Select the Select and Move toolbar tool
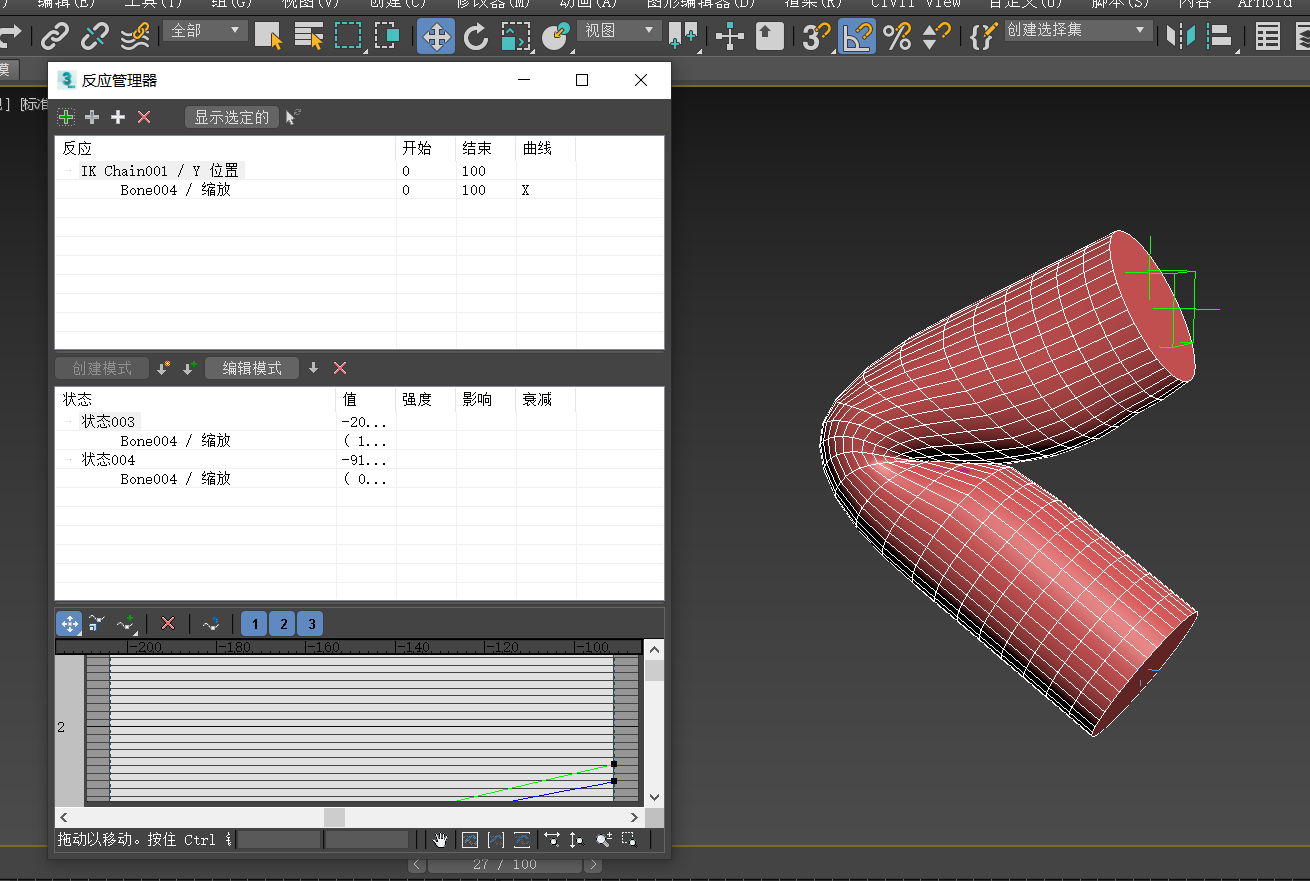1310x881 pixels. 435,36
